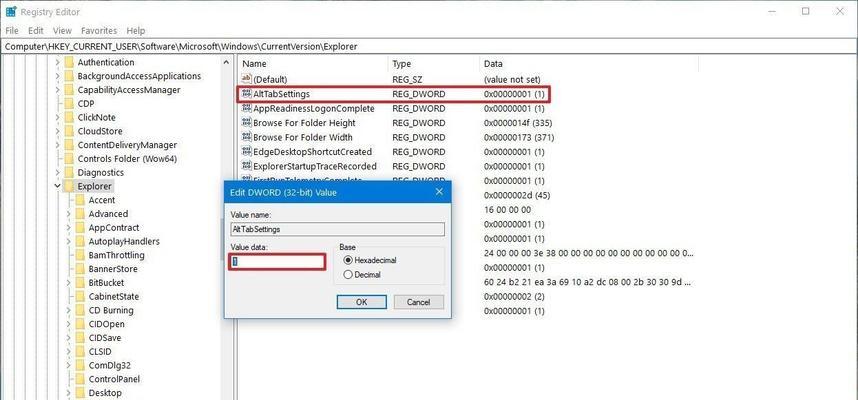The width and height of the screenshot is (858, 400).
Task: Click the Advanced folder icon
Action: click(x=80, y=214)
